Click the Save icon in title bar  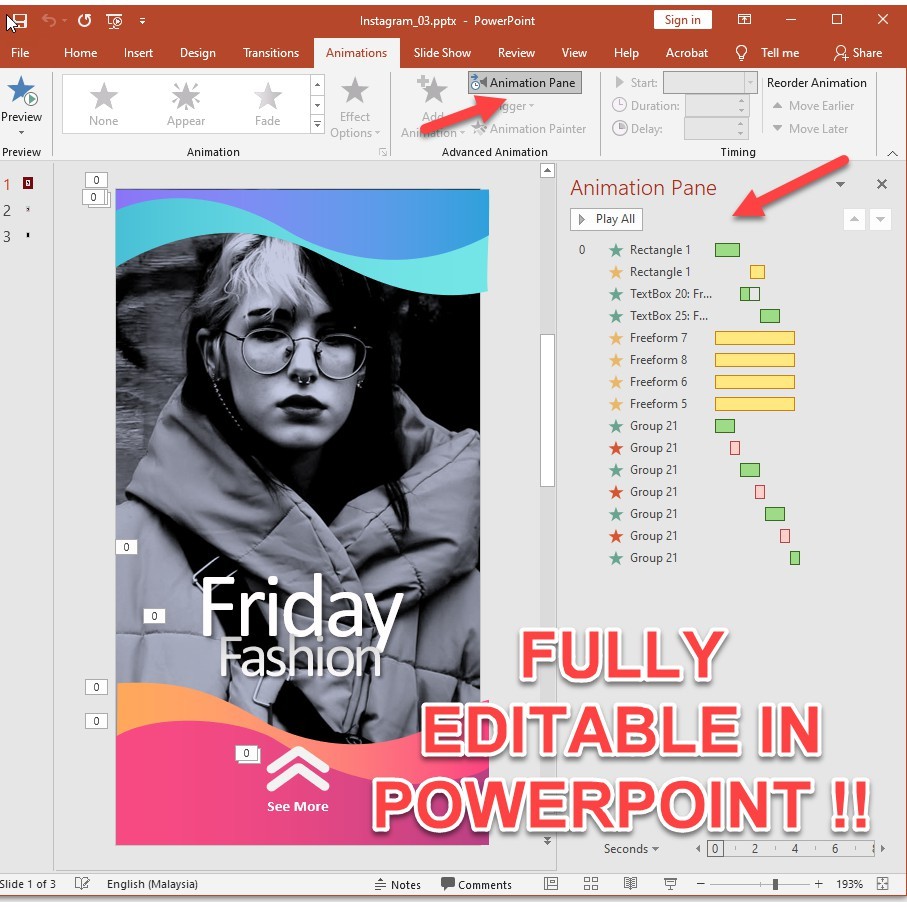pos(17,20)
